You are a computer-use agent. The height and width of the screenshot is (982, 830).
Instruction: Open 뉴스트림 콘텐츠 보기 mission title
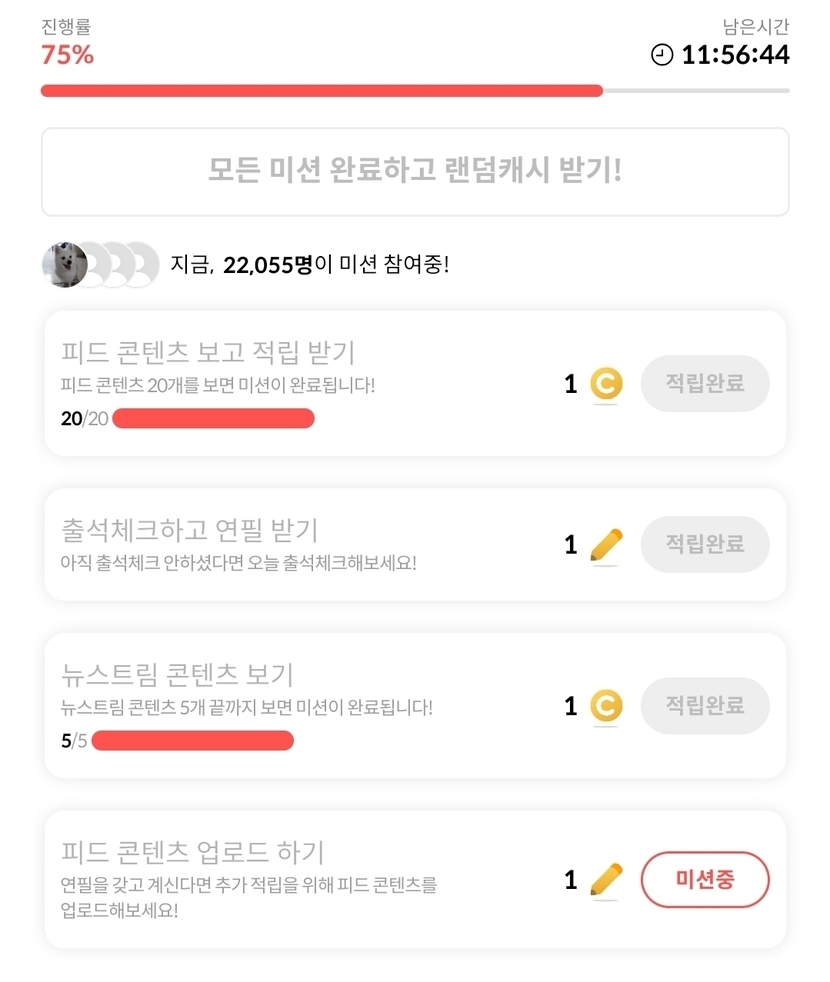point(177,674)
